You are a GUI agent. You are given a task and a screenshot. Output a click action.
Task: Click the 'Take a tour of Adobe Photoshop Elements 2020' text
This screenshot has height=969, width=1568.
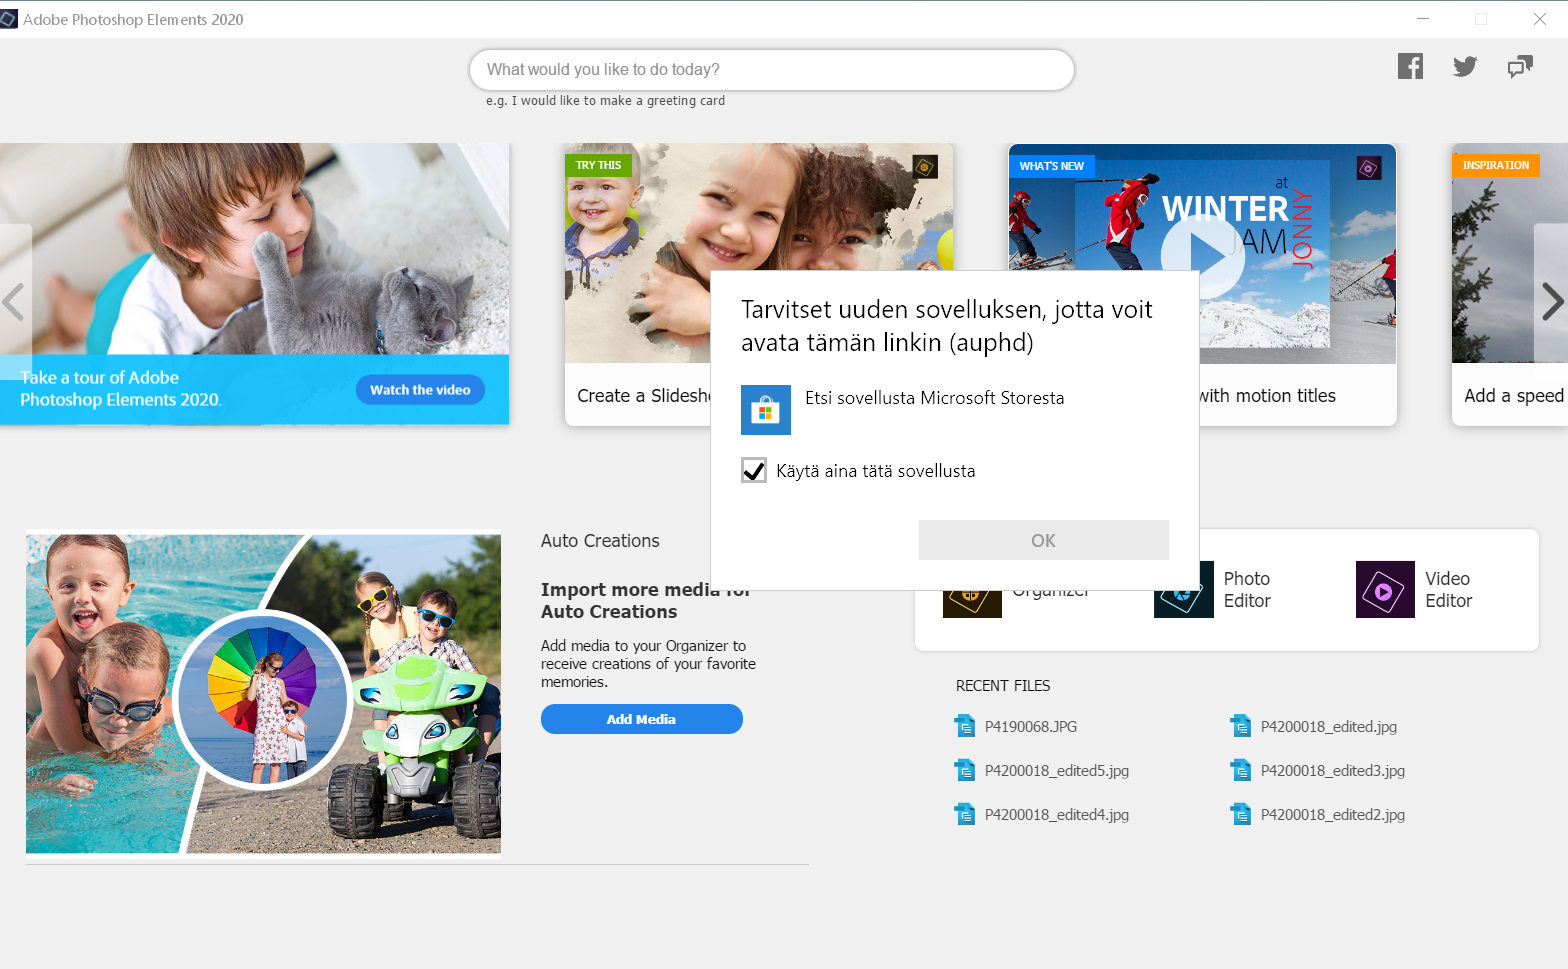pos(121,389)
